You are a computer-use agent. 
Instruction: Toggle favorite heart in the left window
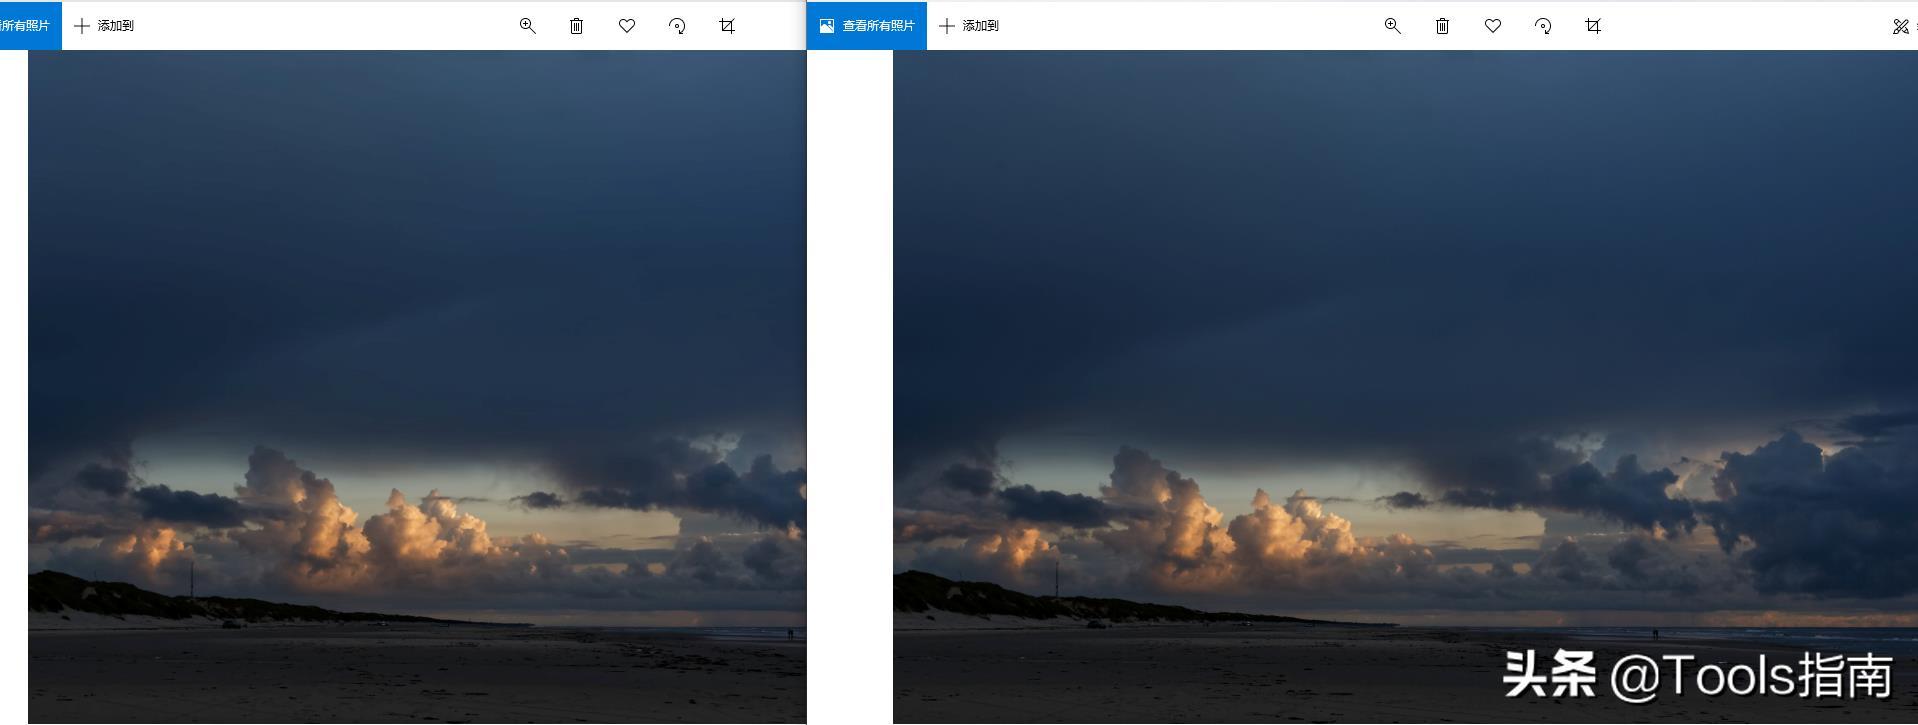(627, 26)
